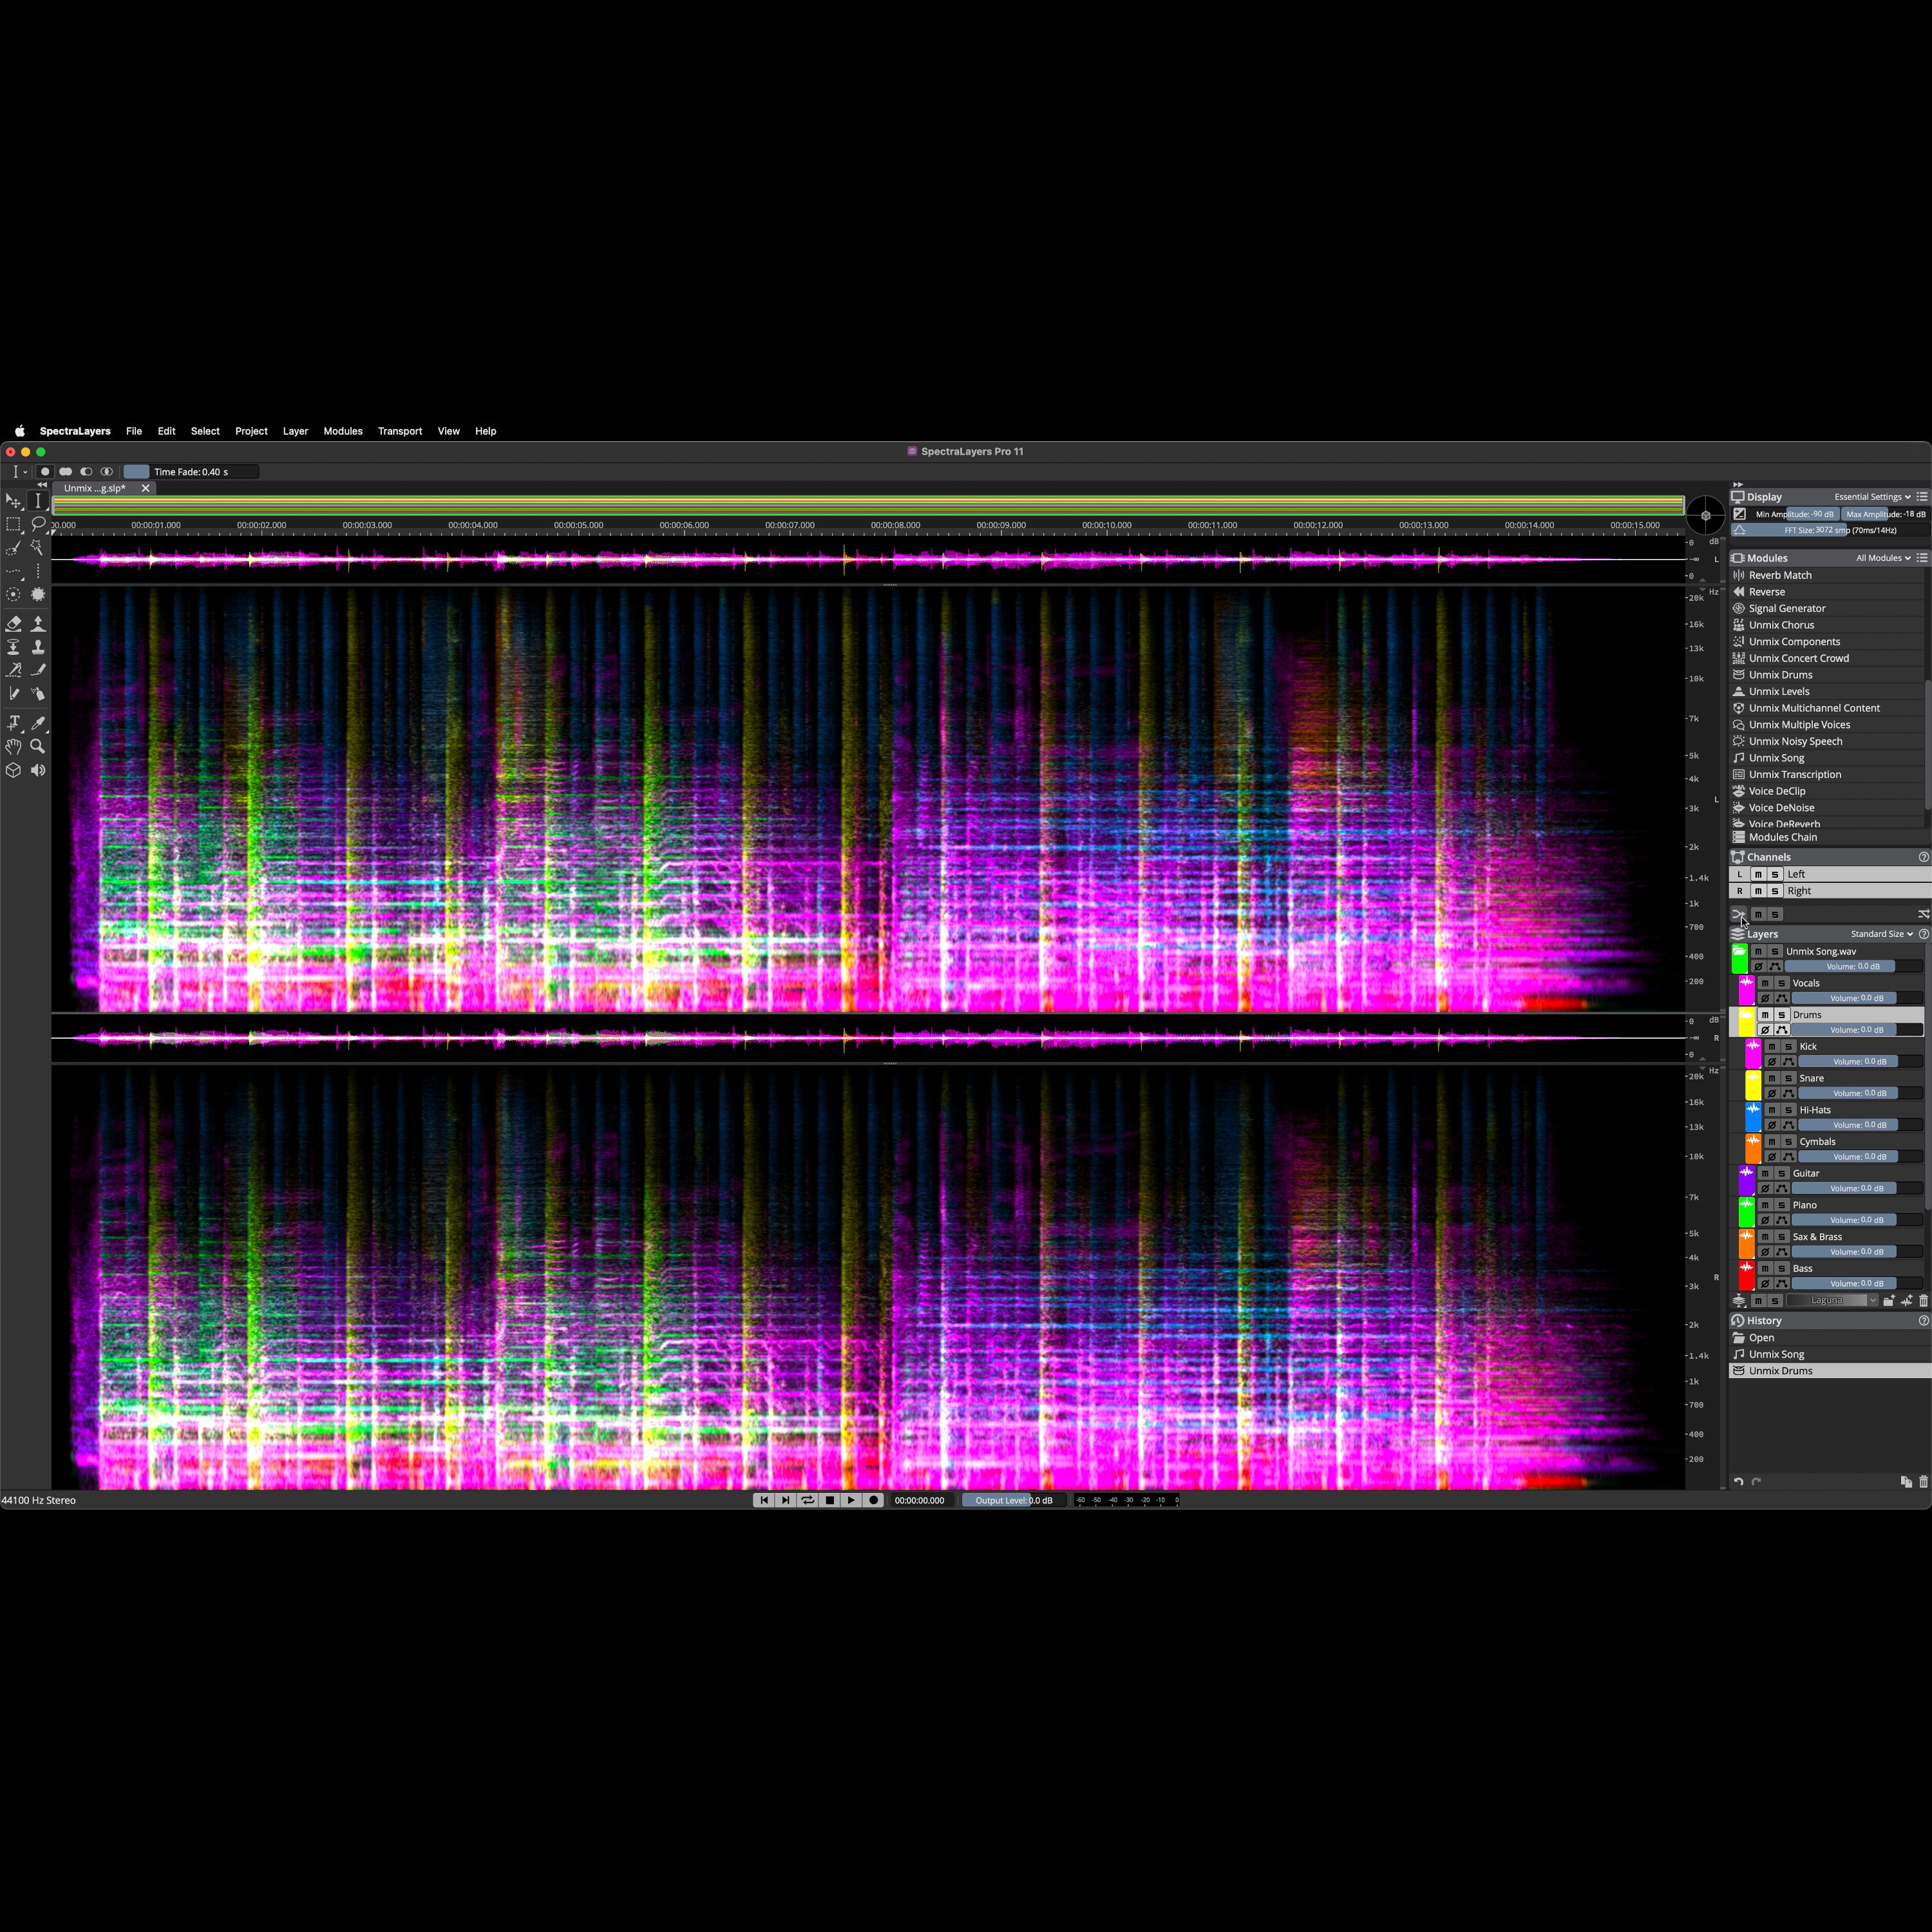1932x1932 pixels.
Task: Select the move layer arrow tool
Action: coord(14,501)
